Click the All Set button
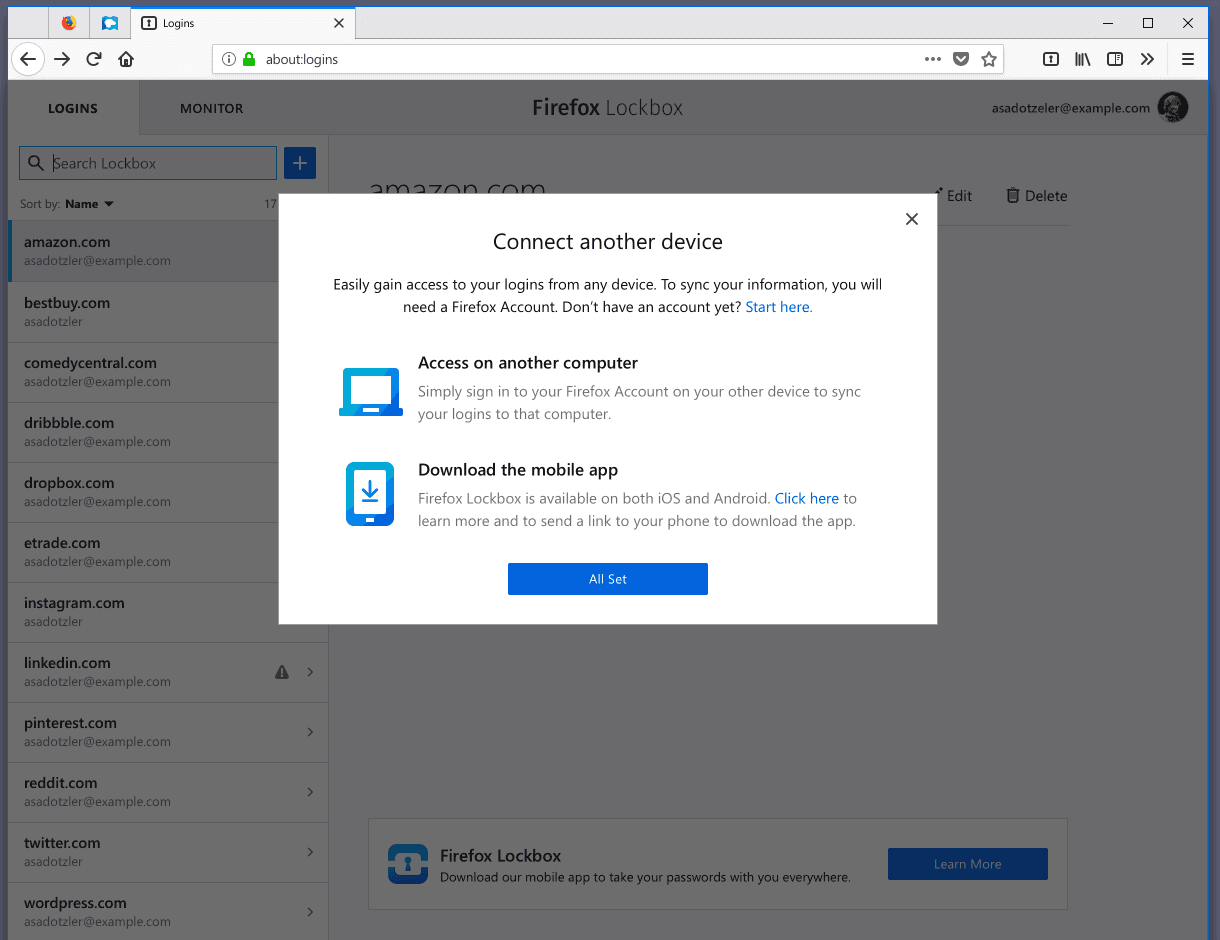Screen dimensions: 1220x940 point(608,578)
